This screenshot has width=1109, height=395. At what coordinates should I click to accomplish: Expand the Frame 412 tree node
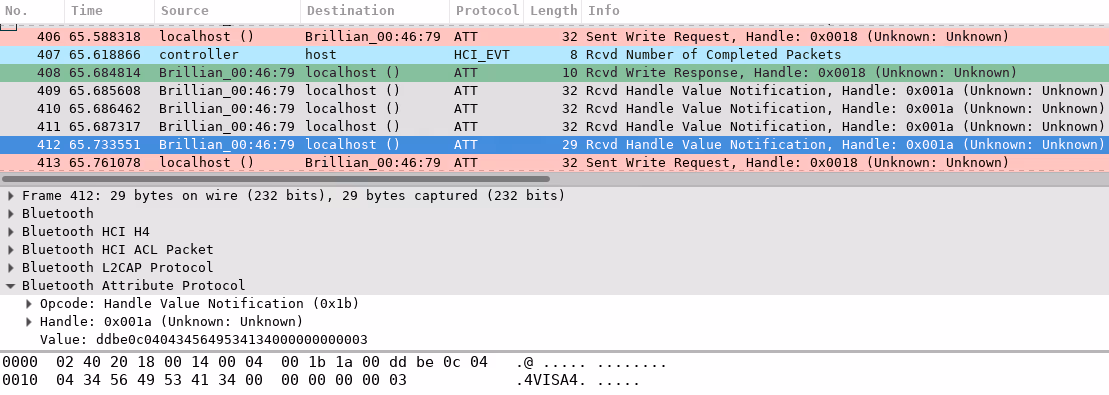pos(11,195)
